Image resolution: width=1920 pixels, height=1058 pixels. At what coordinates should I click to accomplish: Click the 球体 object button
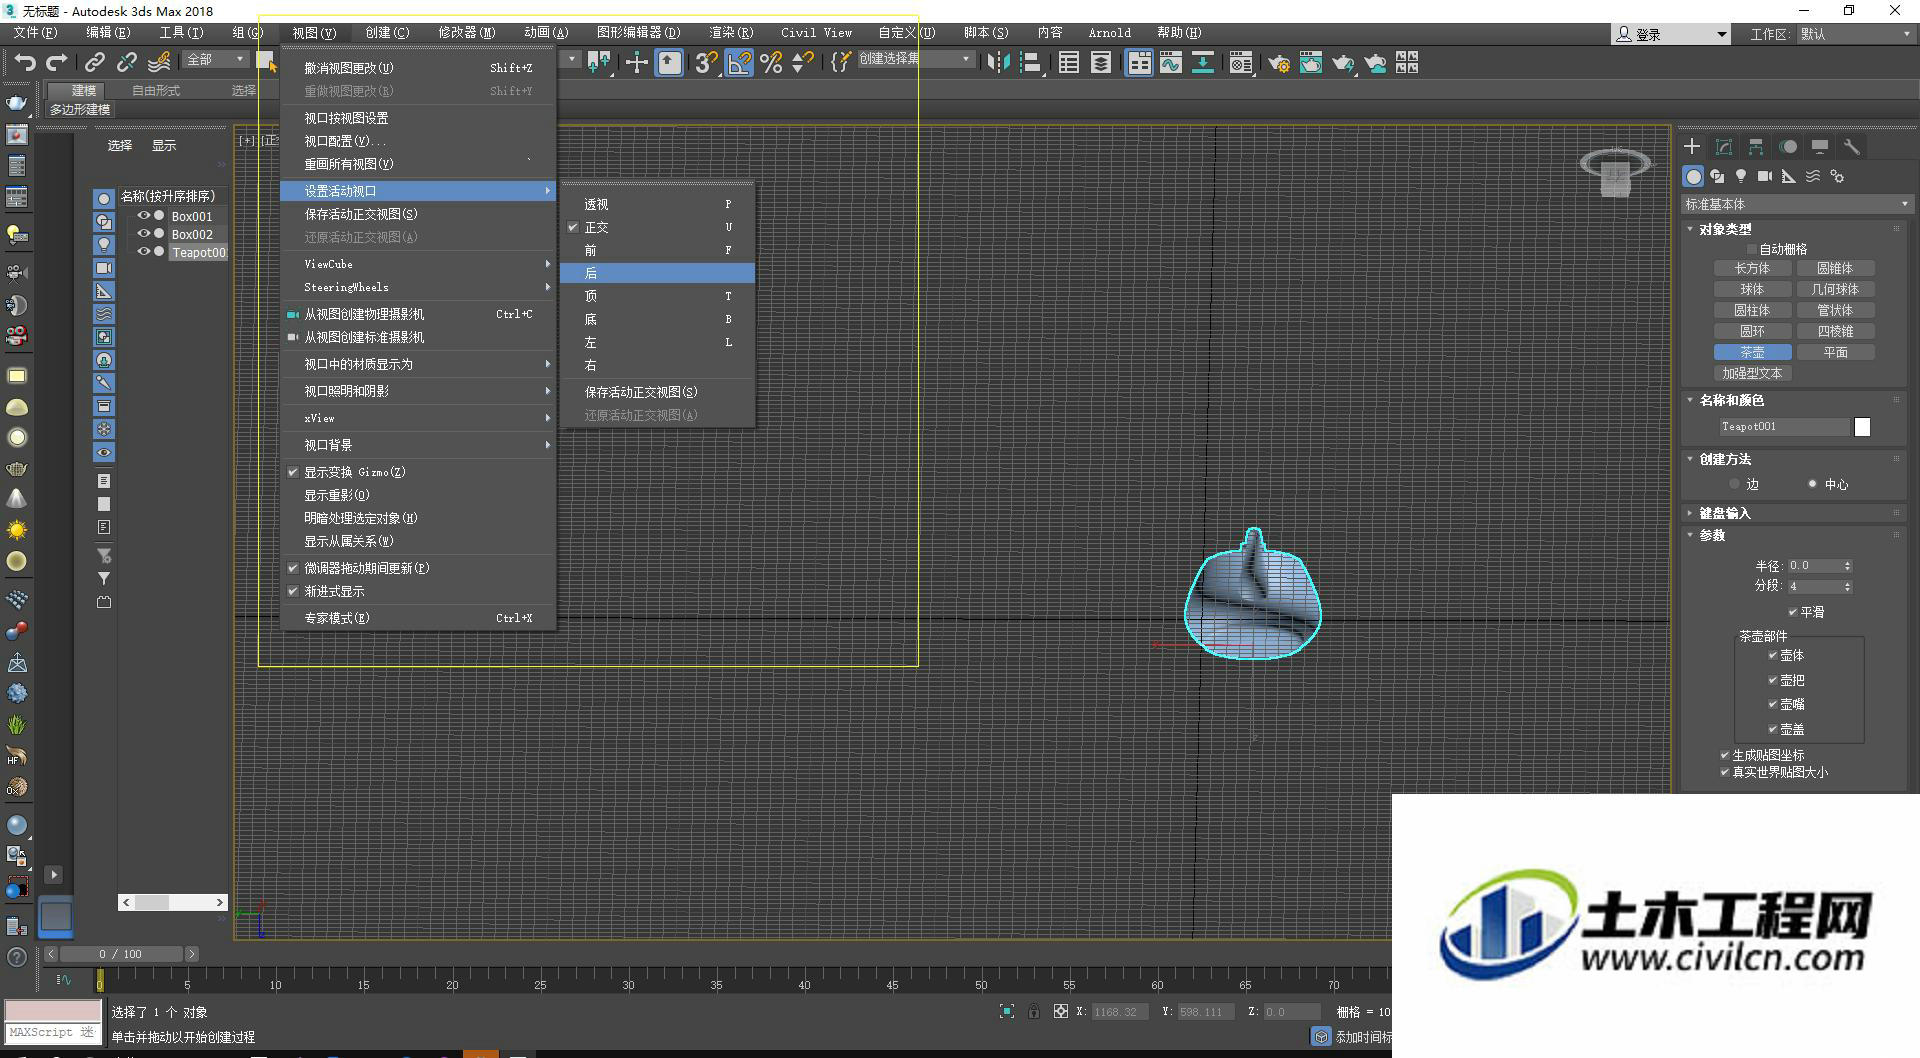[x=1752, y=289]
